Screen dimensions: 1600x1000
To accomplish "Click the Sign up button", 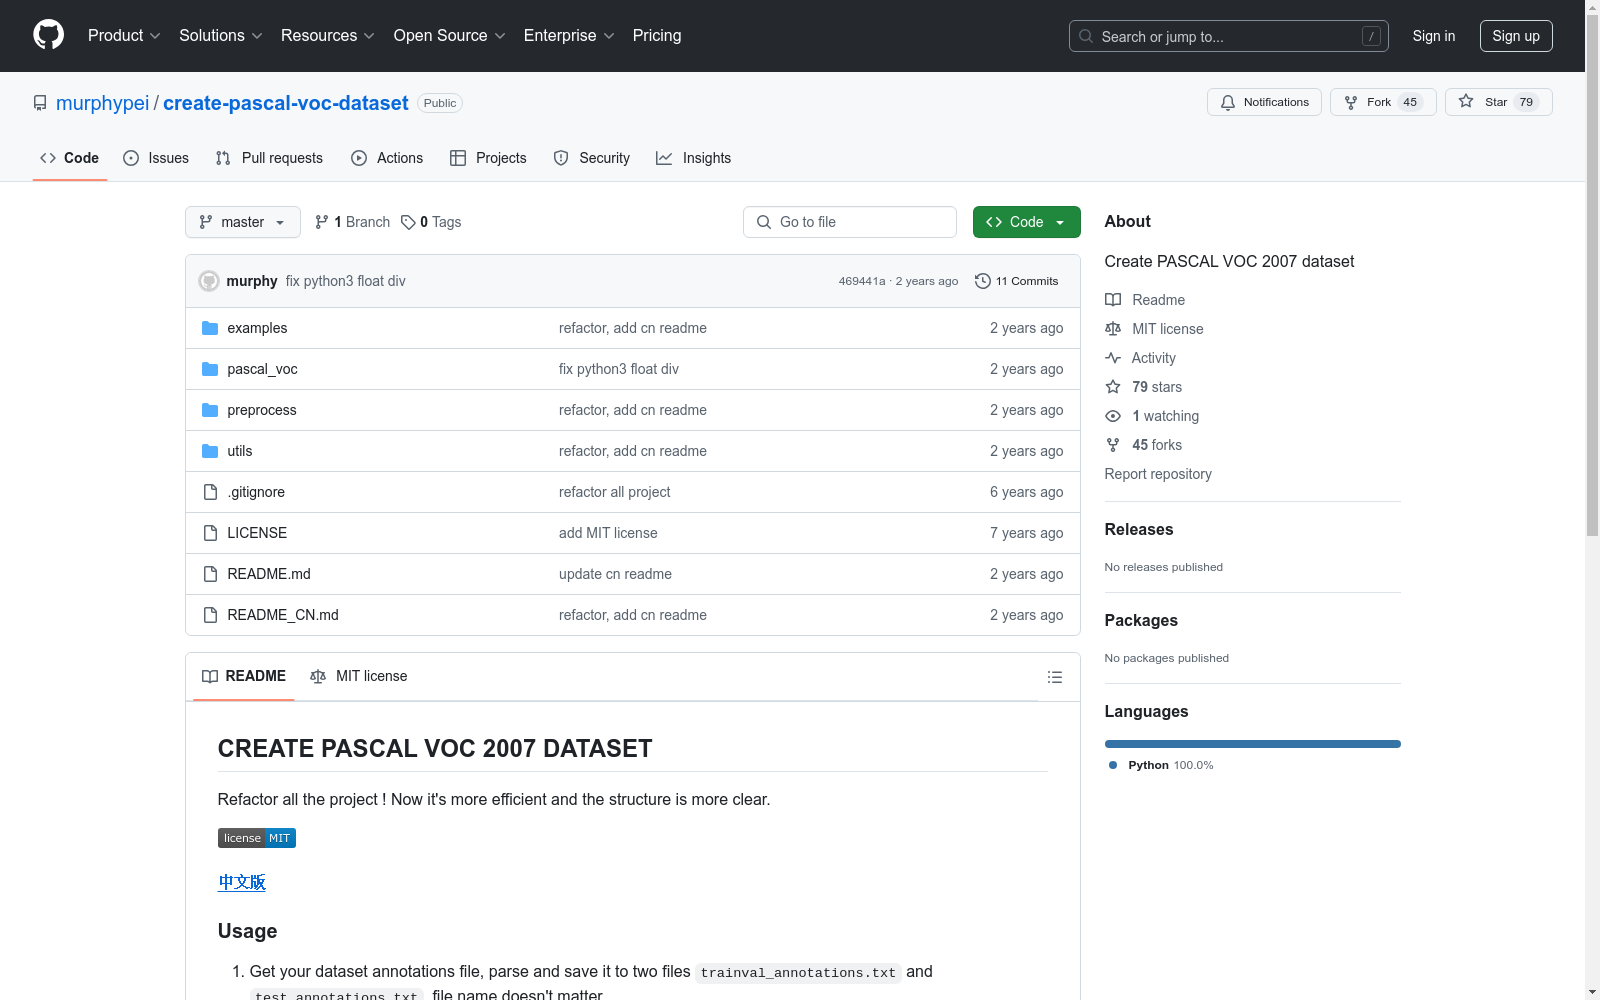I will 1516,36.
